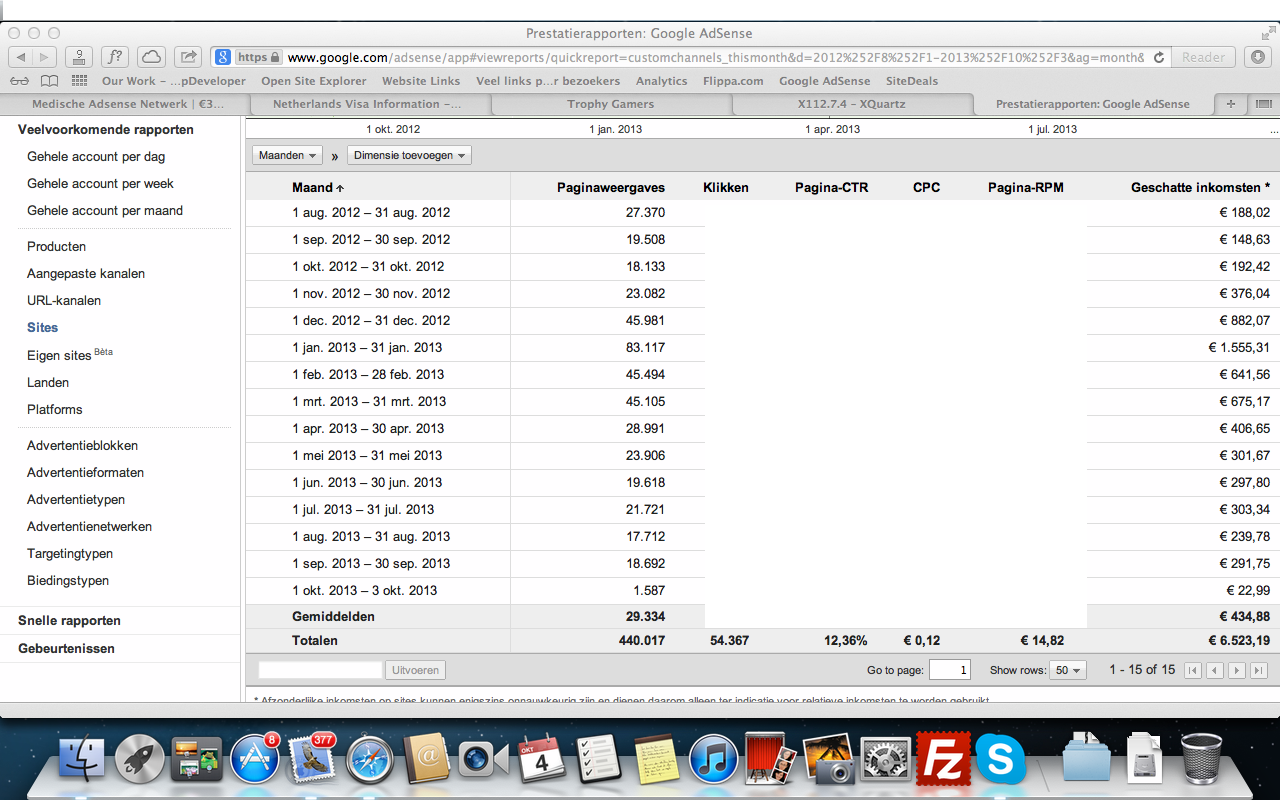
Task: Open iPhoto in the Dock
Action: tap(828, 760)
